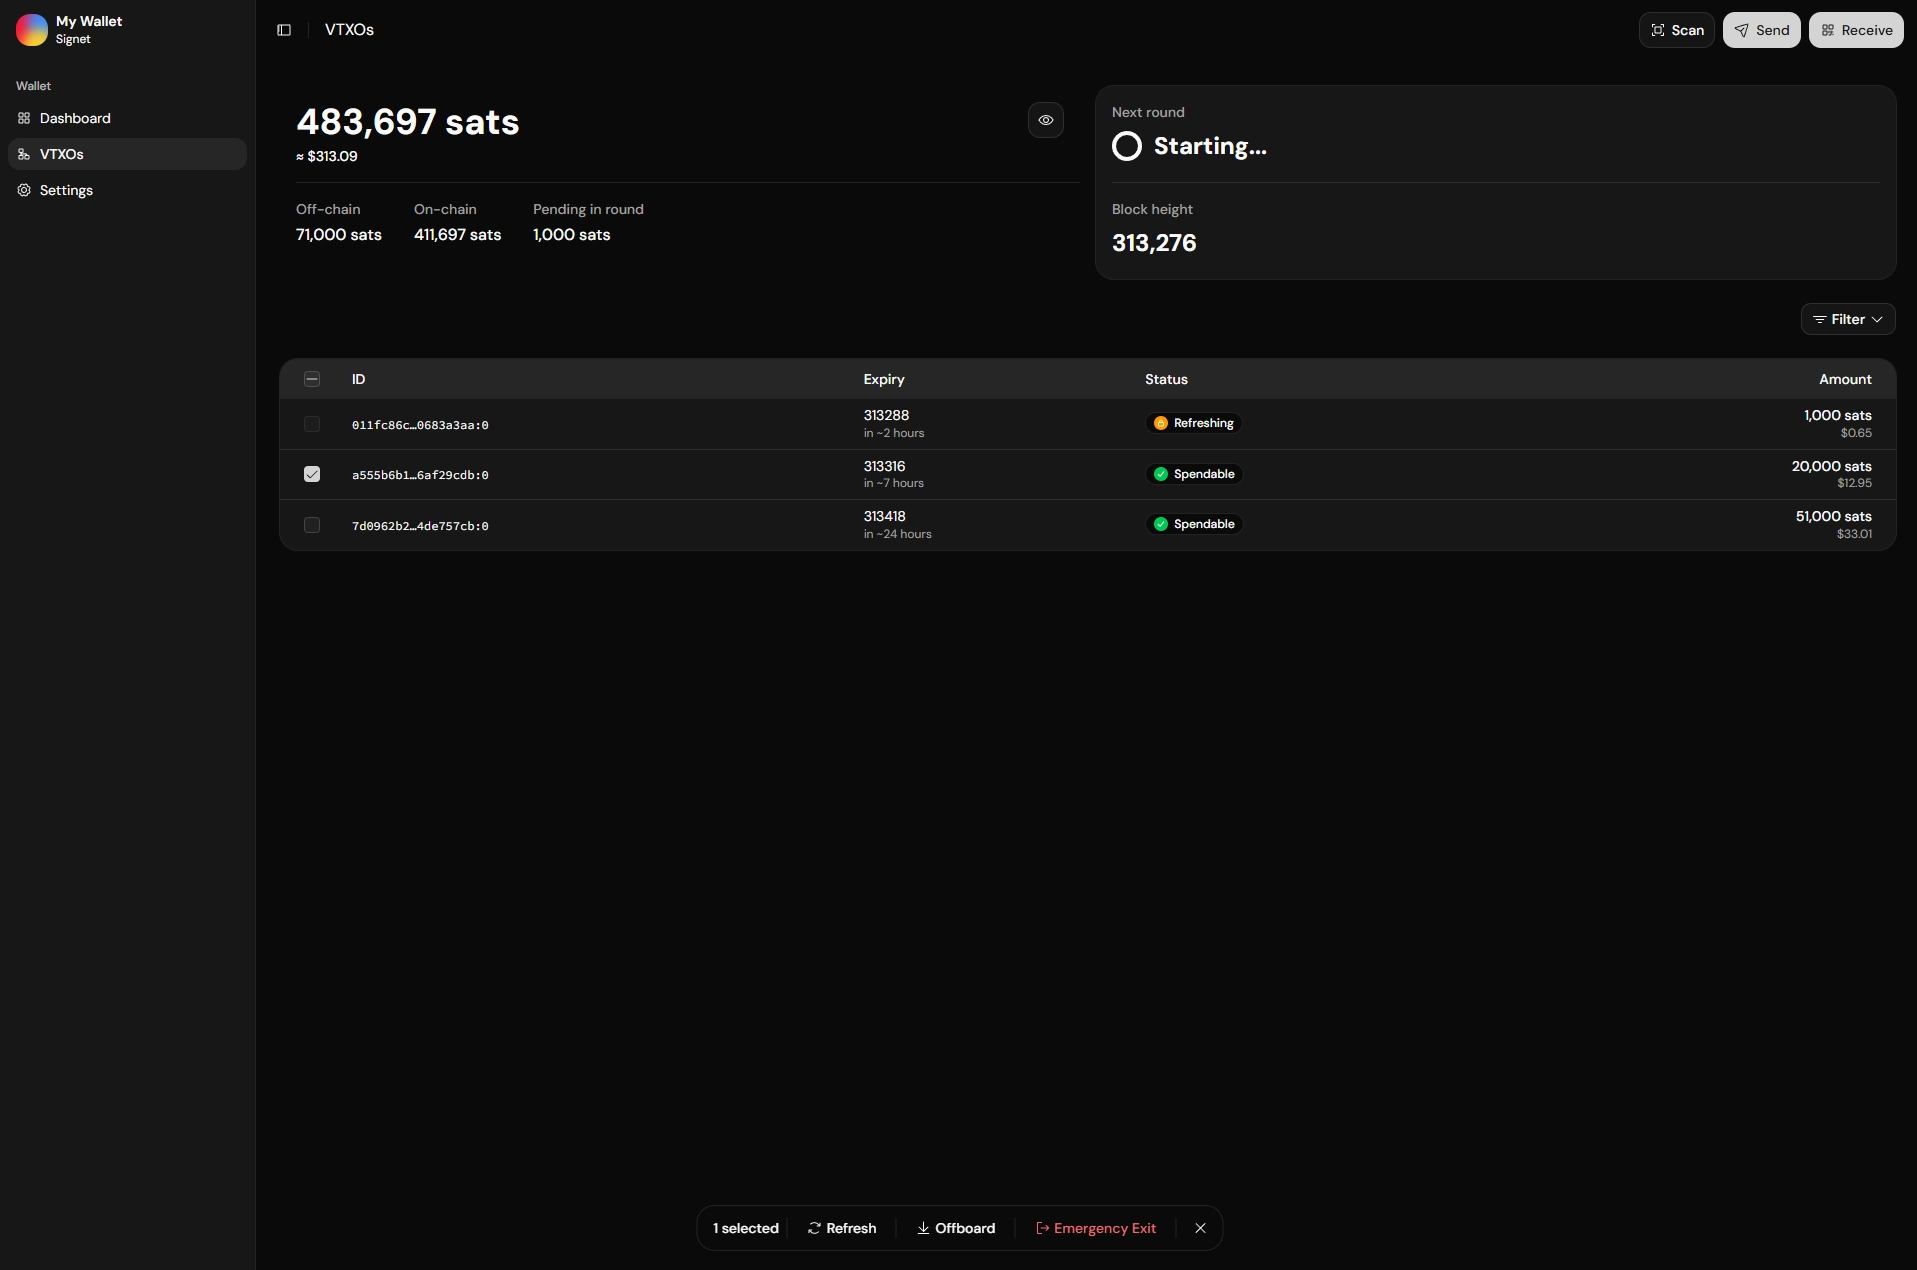Uncheck the a555b6b1…6af29cdb:0 row checkbox

[312, 474]
